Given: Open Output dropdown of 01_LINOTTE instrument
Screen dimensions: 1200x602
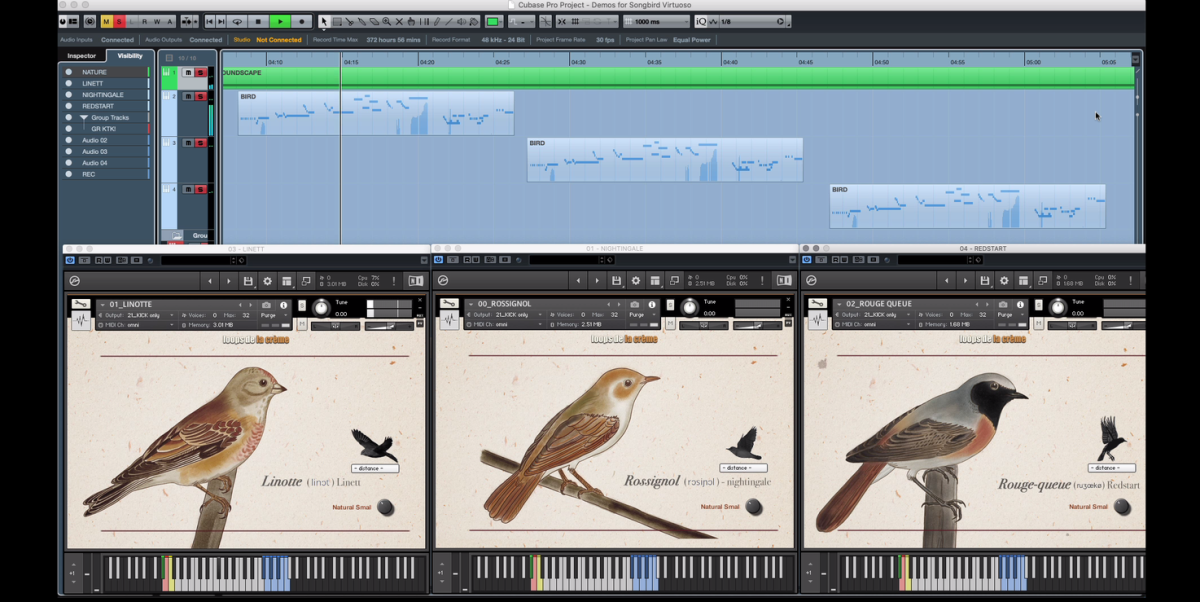Looking at the screenshot, I should pyautogui.click(x=137, y=315).
